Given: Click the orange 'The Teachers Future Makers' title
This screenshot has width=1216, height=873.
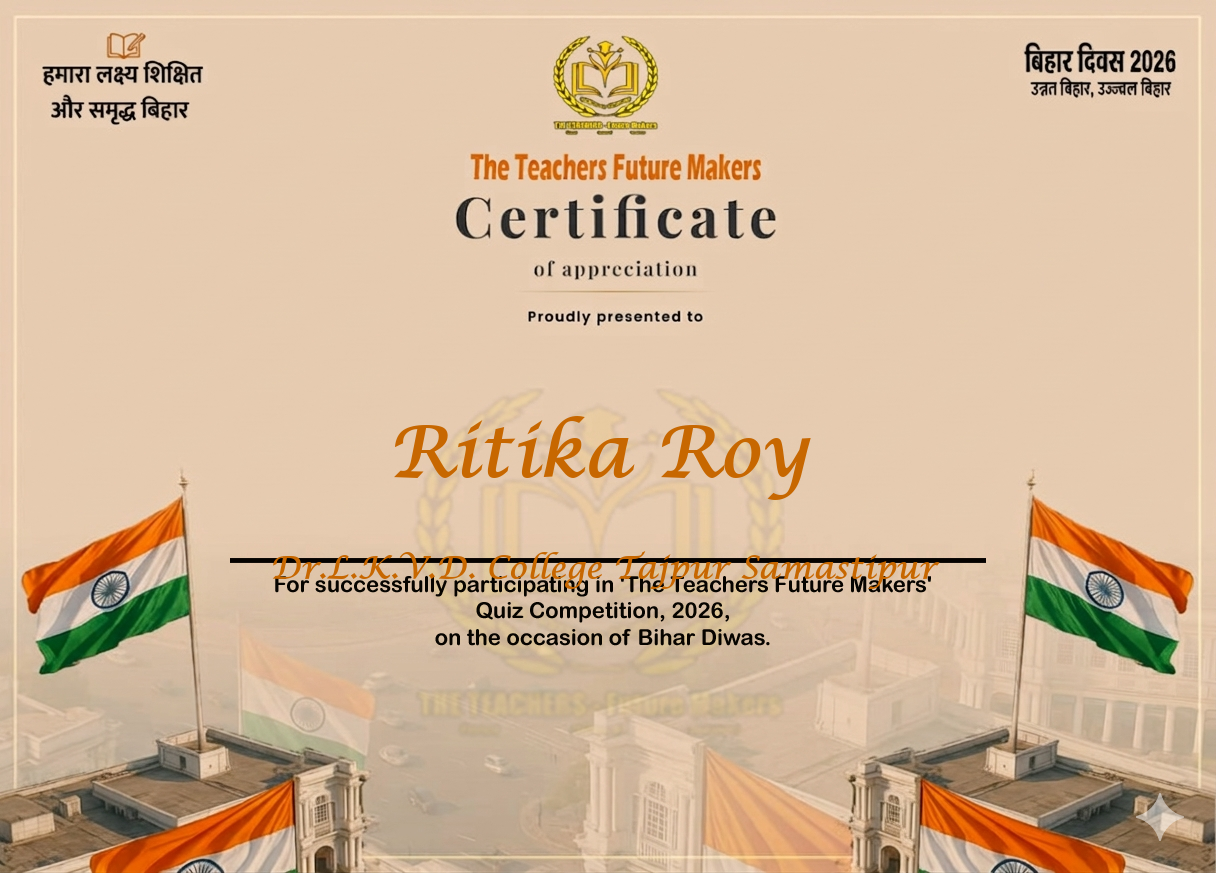Looking at the screenshot, I should point(615,168).
